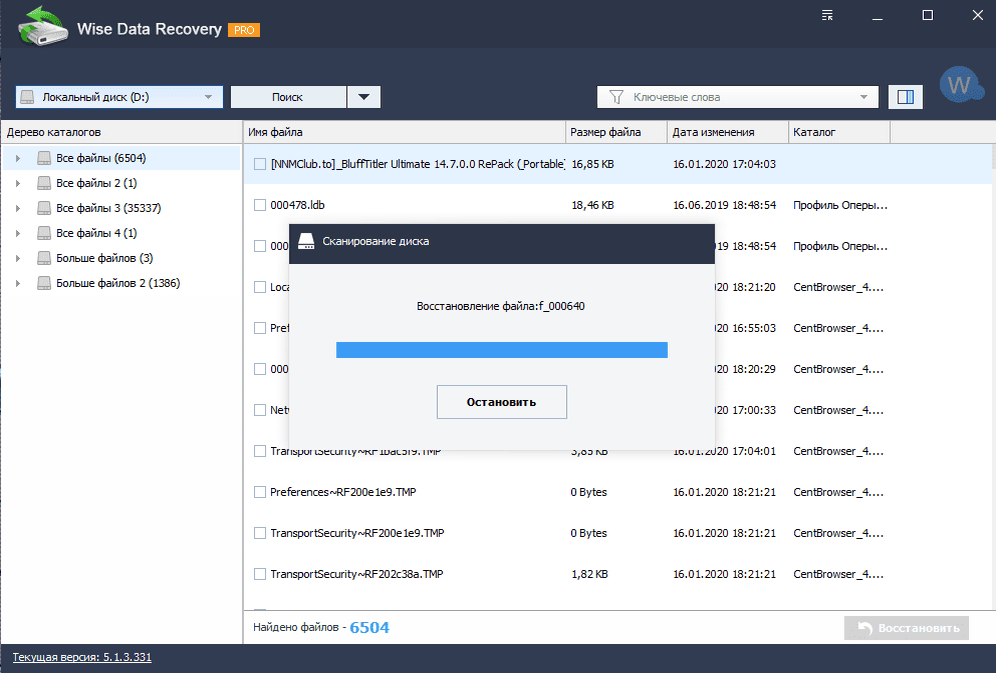Click drive icon in Сканирование диска dialog title
Screen dimensions: 996x673
point(308,242)
